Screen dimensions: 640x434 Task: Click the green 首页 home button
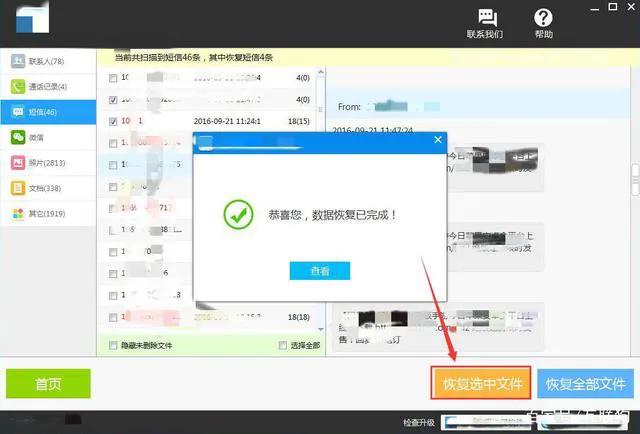pyautogui.click(x=48, y=383)
